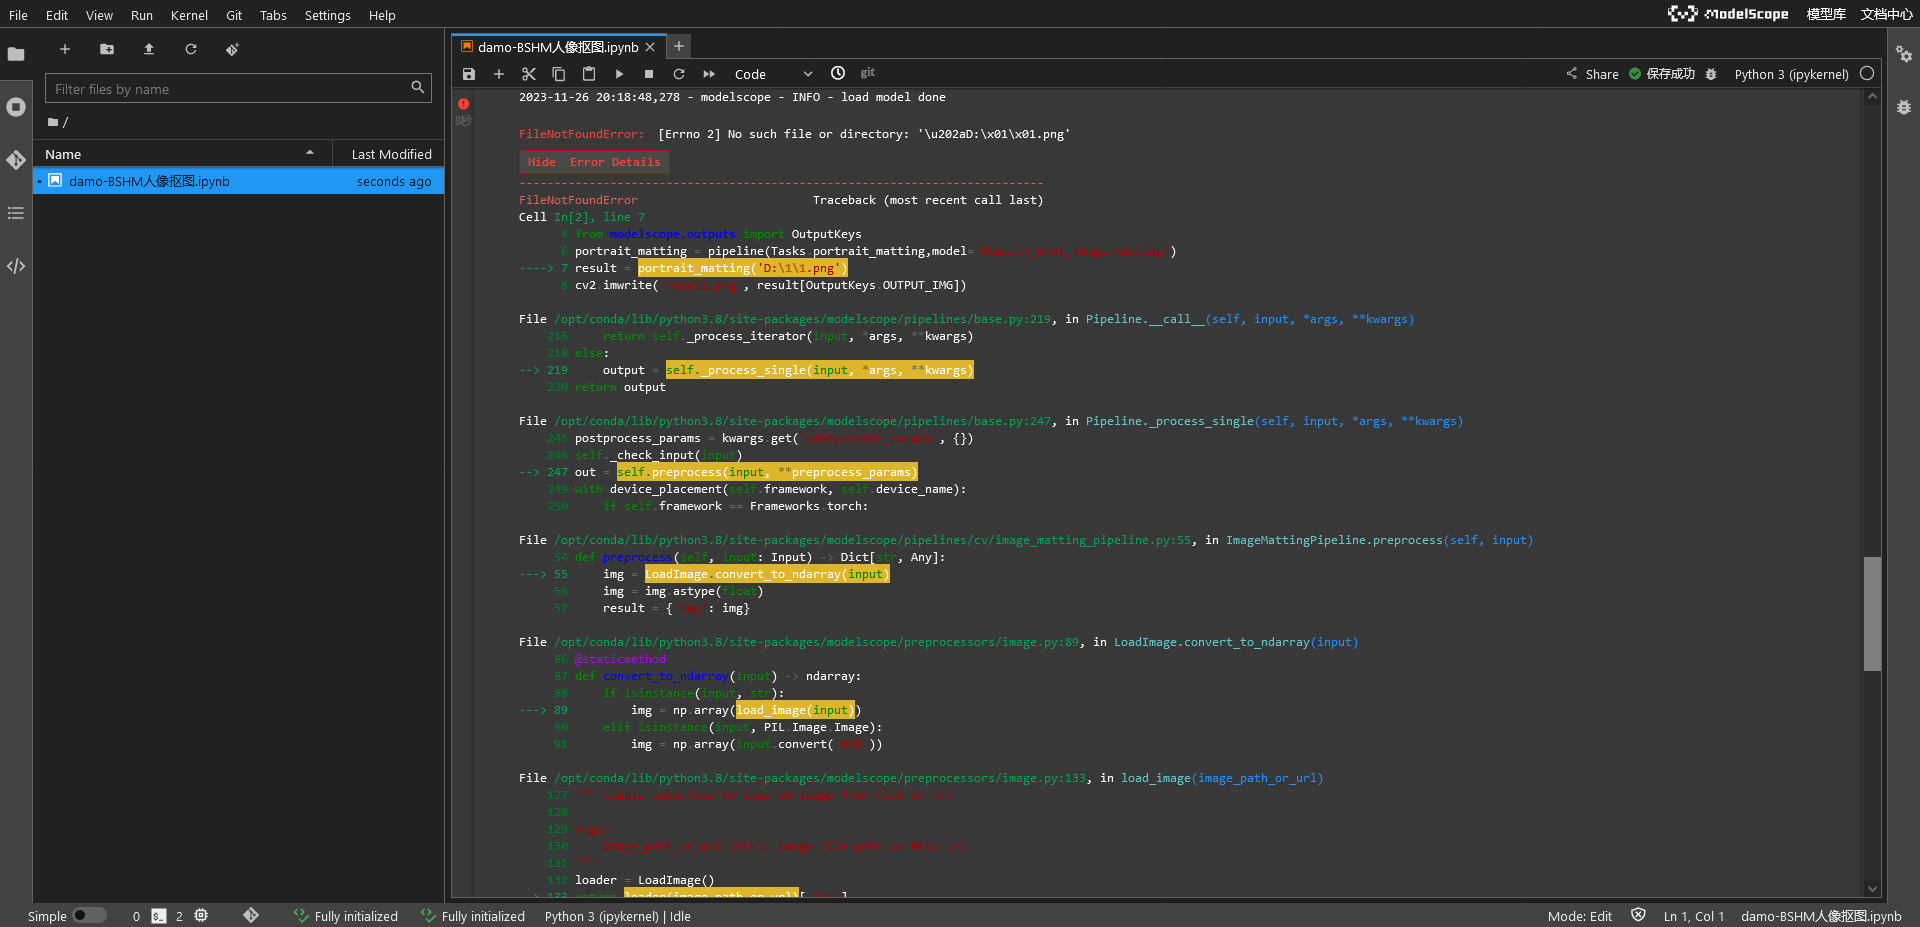Click the clock icon in notebook toolbar
This screenshot has height=927, width=1920.
(x=838, y=73)
